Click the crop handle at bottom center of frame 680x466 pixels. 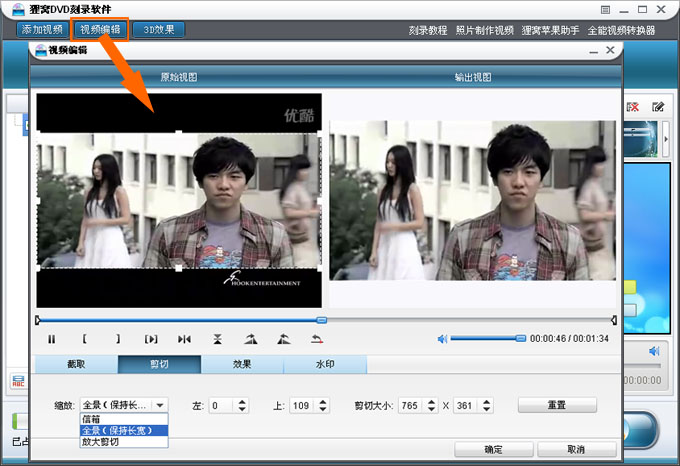(x=179, y=269)
